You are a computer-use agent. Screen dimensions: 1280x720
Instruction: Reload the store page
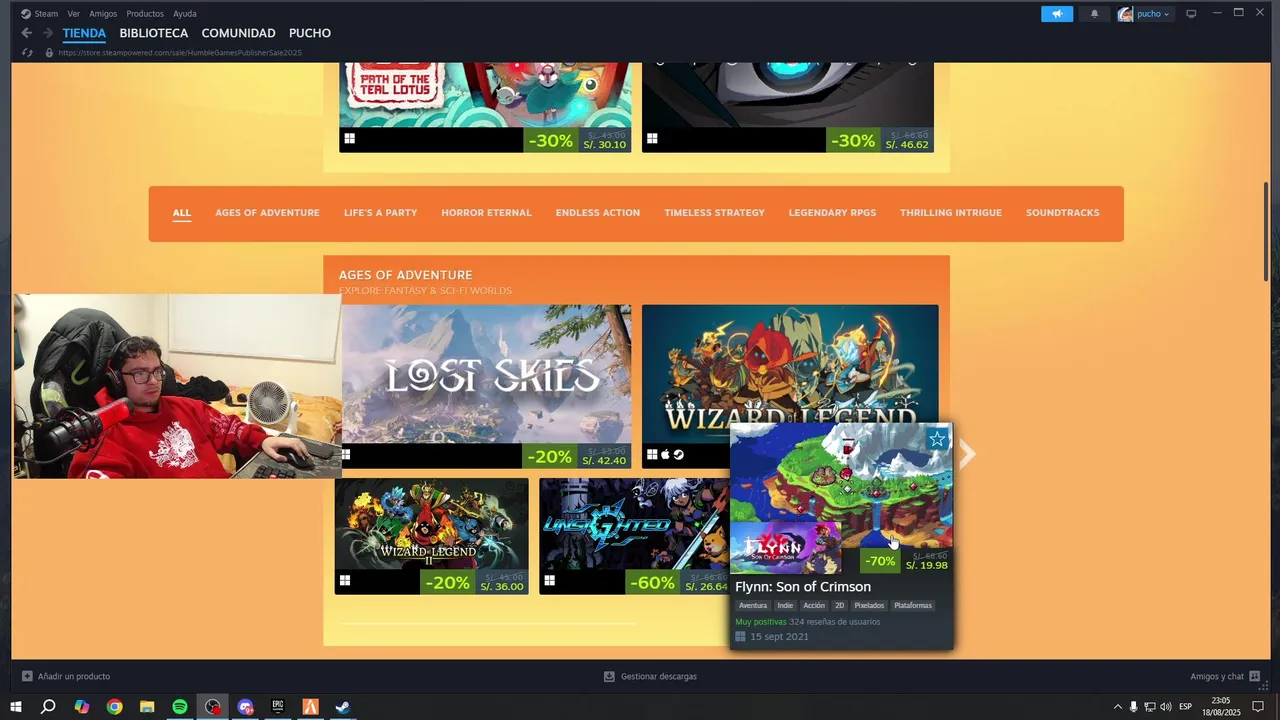click(27, 52)
